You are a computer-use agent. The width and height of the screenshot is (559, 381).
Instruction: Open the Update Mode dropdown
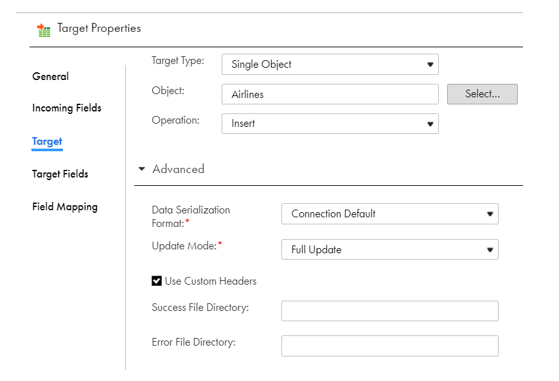pos(390,249)
